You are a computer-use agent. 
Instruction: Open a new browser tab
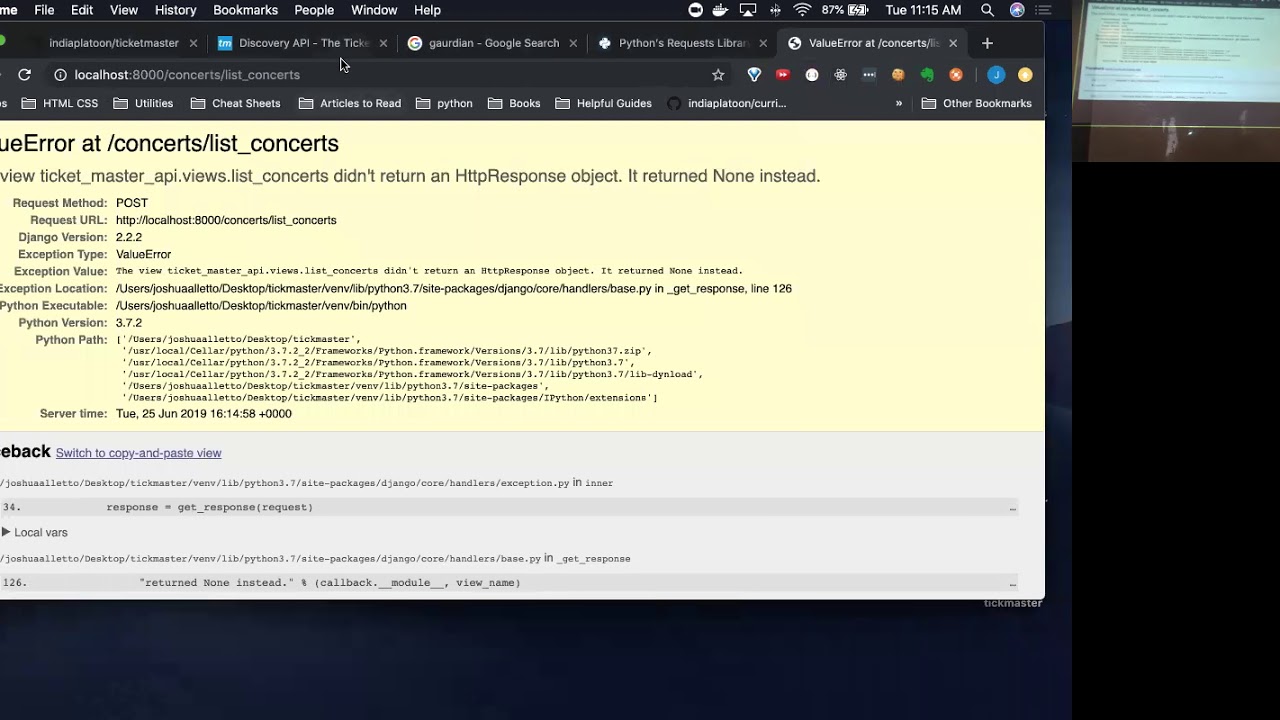pyautogui.click(x=987, y=43)
